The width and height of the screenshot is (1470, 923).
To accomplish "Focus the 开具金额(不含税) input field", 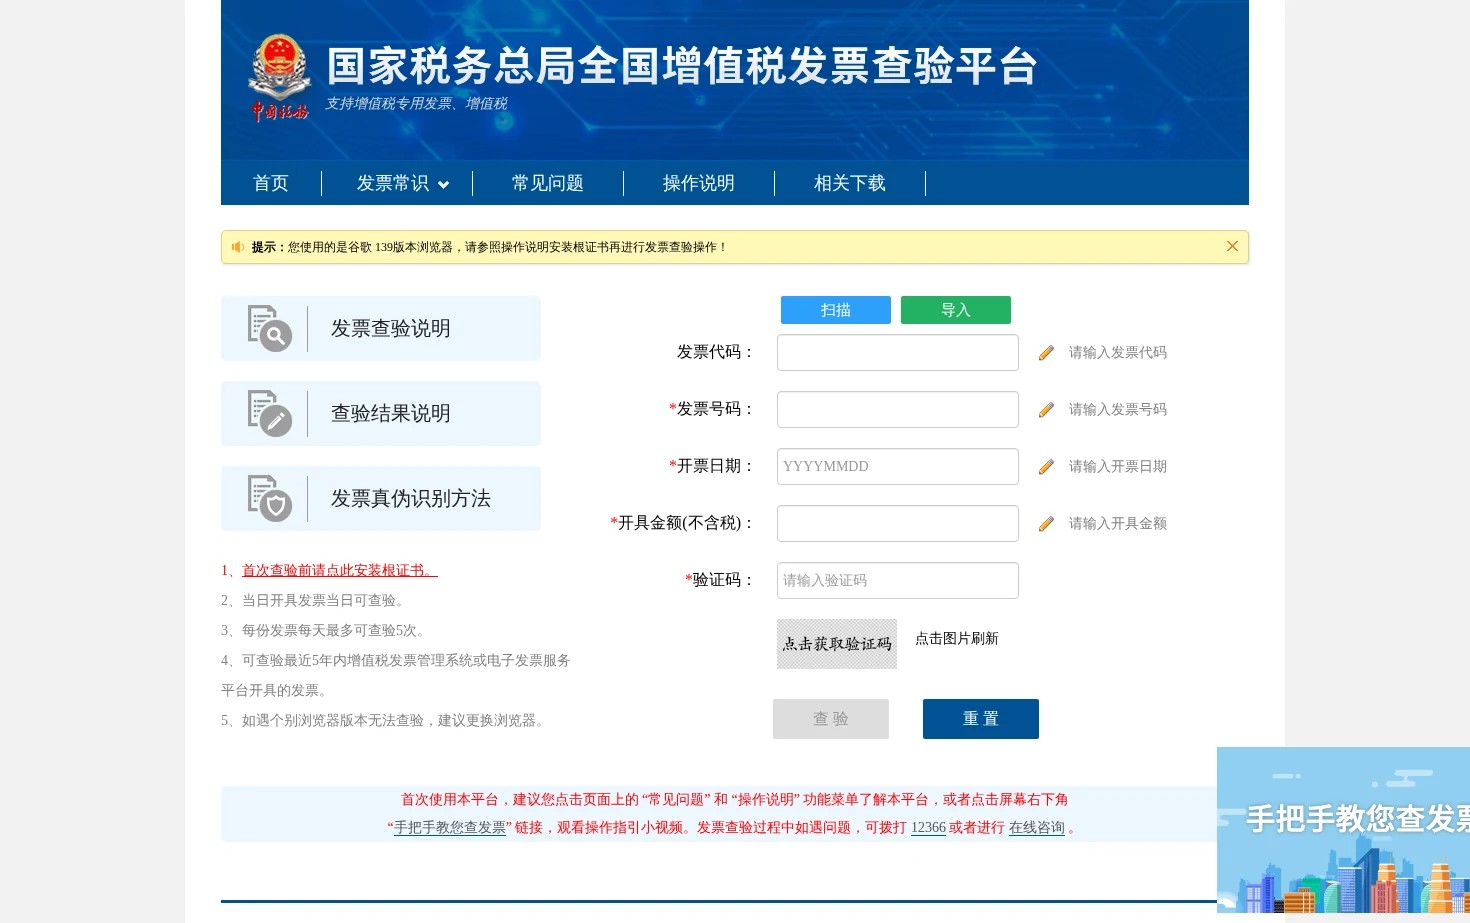I will coord(898,524).
